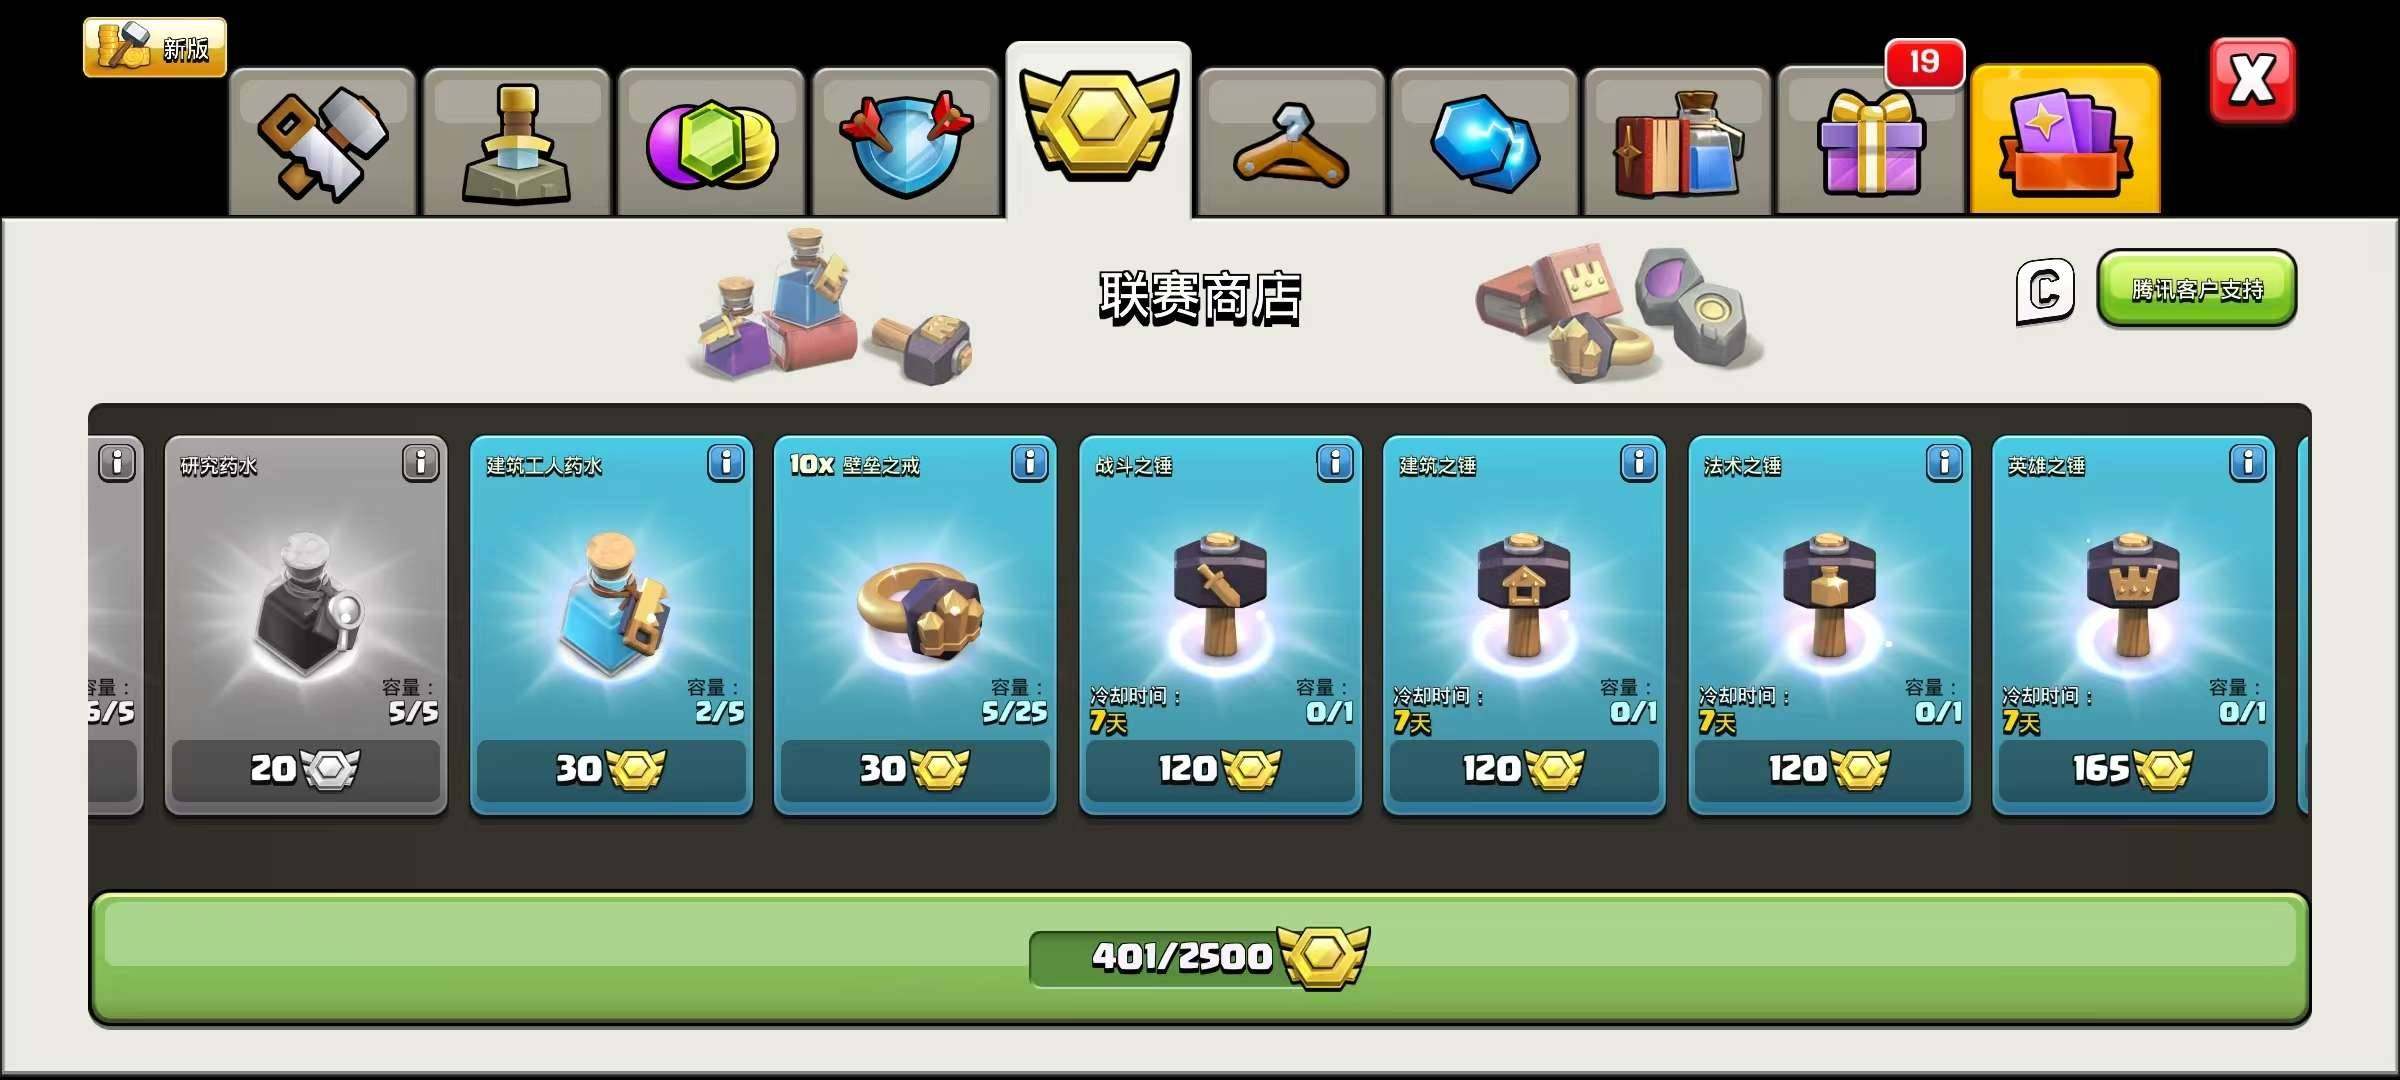Image resolution: width=2400 pixels, height=1080 pixels.
Task: Show info for 研究药水 item
Action: [421, 463]
